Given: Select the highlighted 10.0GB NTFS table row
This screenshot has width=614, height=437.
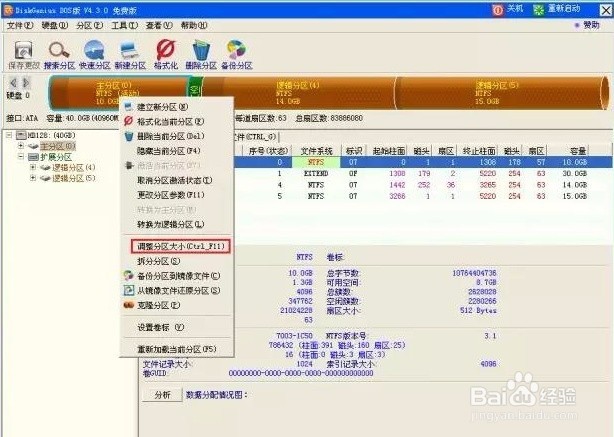Looking at the screenshot, I should [423, 162].
